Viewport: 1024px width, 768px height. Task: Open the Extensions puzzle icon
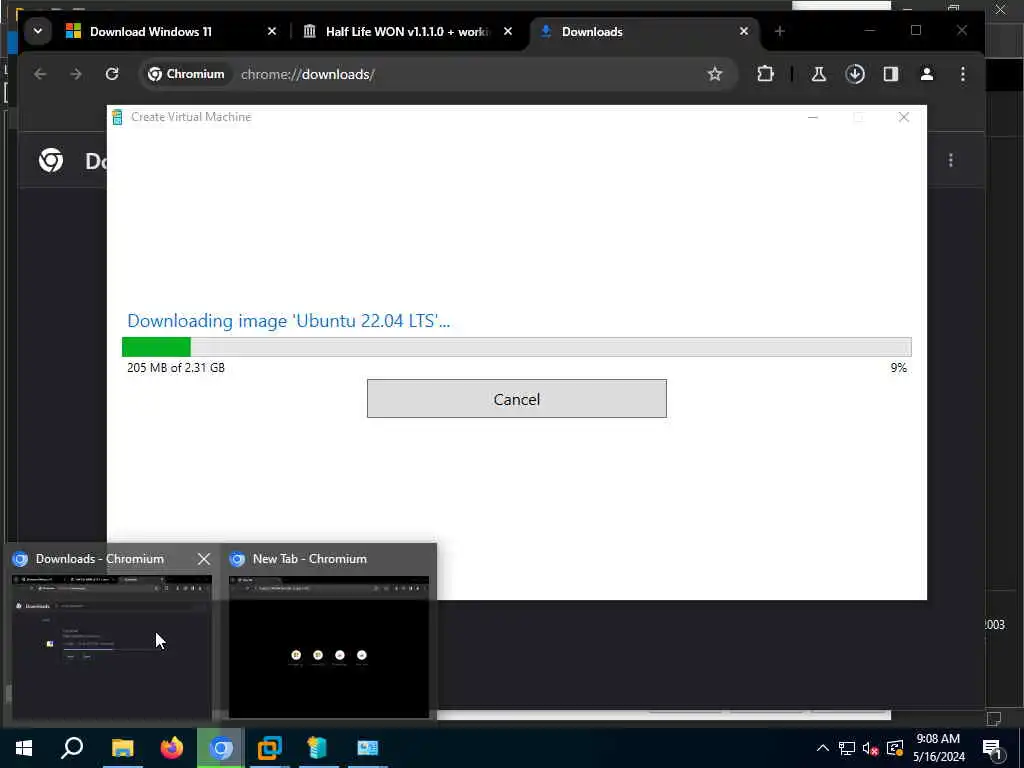point(765,74)
